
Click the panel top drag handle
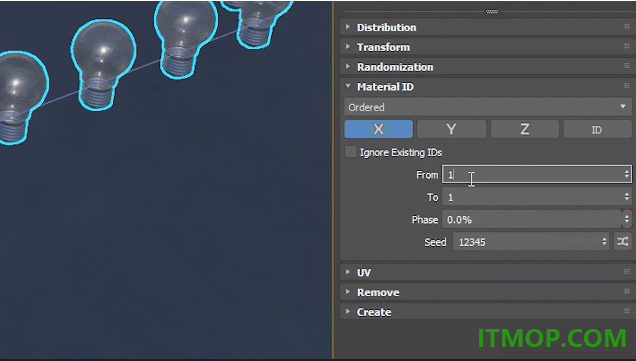[492, 11]
